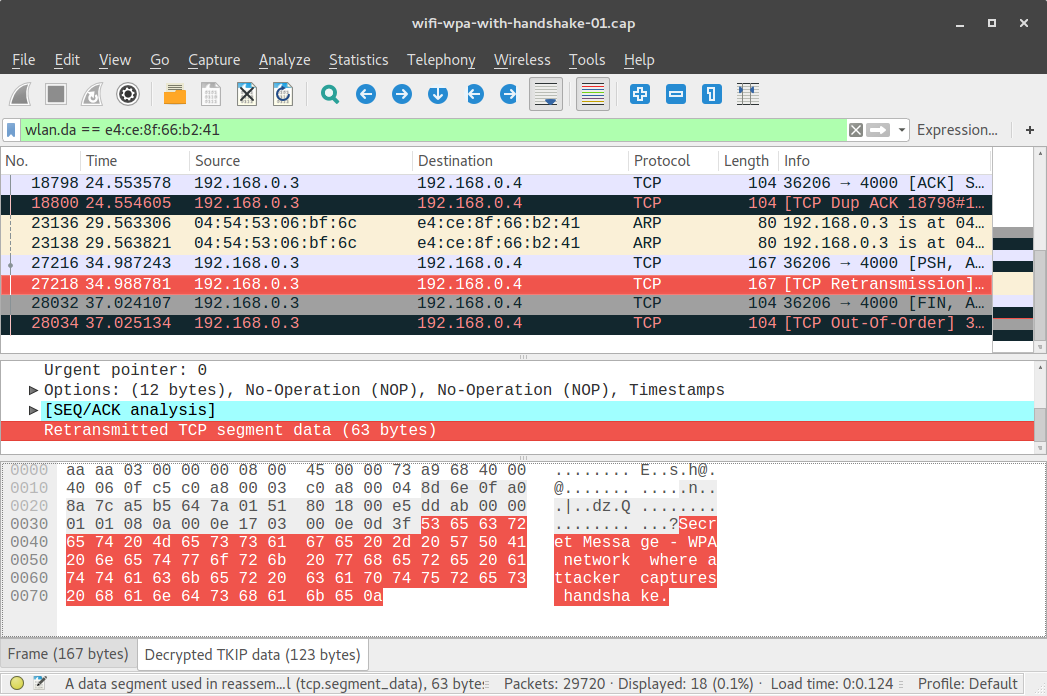Zoom in on packet list text
The height and width of the screenshot is (696, 1047).
[640, 93]
